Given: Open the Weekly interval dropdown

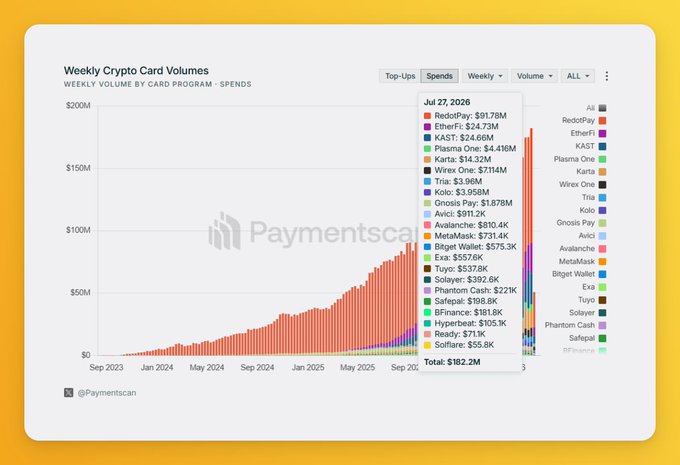Looking at the screenshot, I should [485, 76].
